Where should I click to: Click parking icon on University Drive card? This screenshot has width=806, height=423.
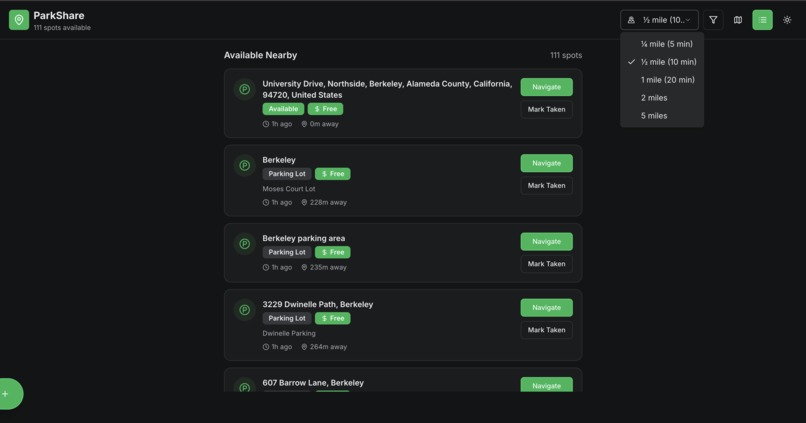[245, 89]
